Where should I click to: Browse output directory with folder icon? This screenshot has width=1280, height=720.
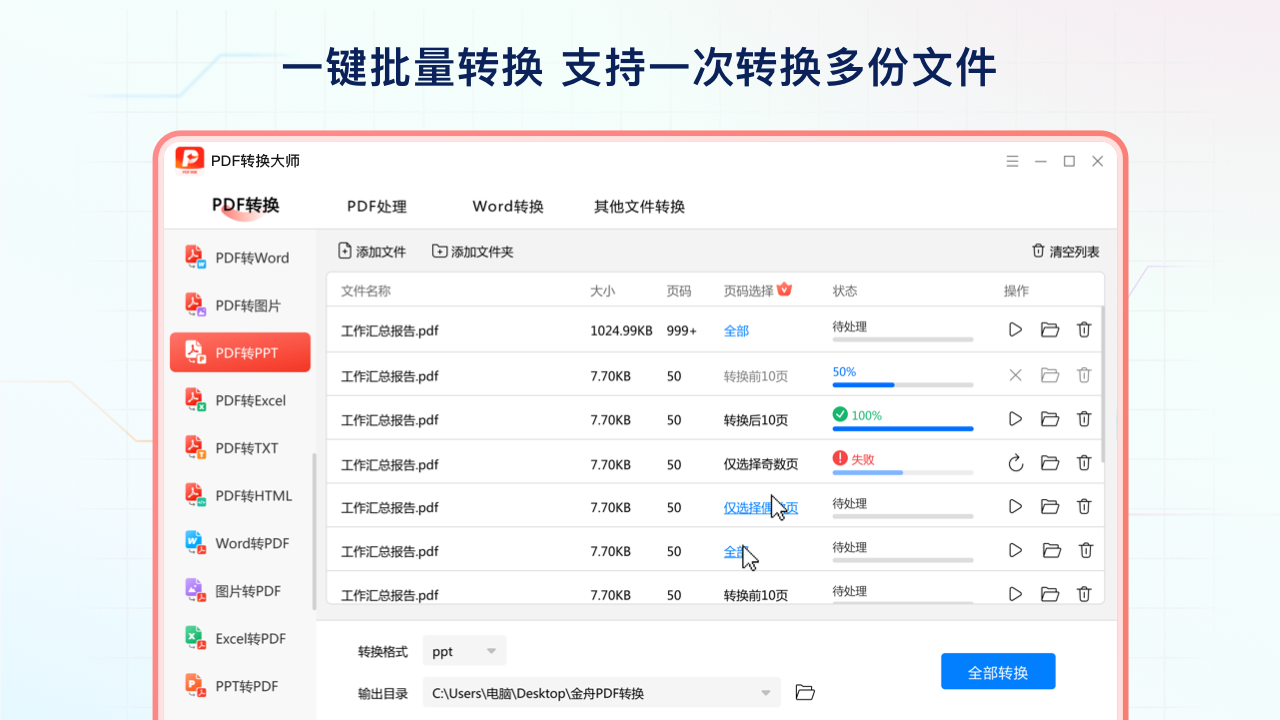(x=805, y=692)
